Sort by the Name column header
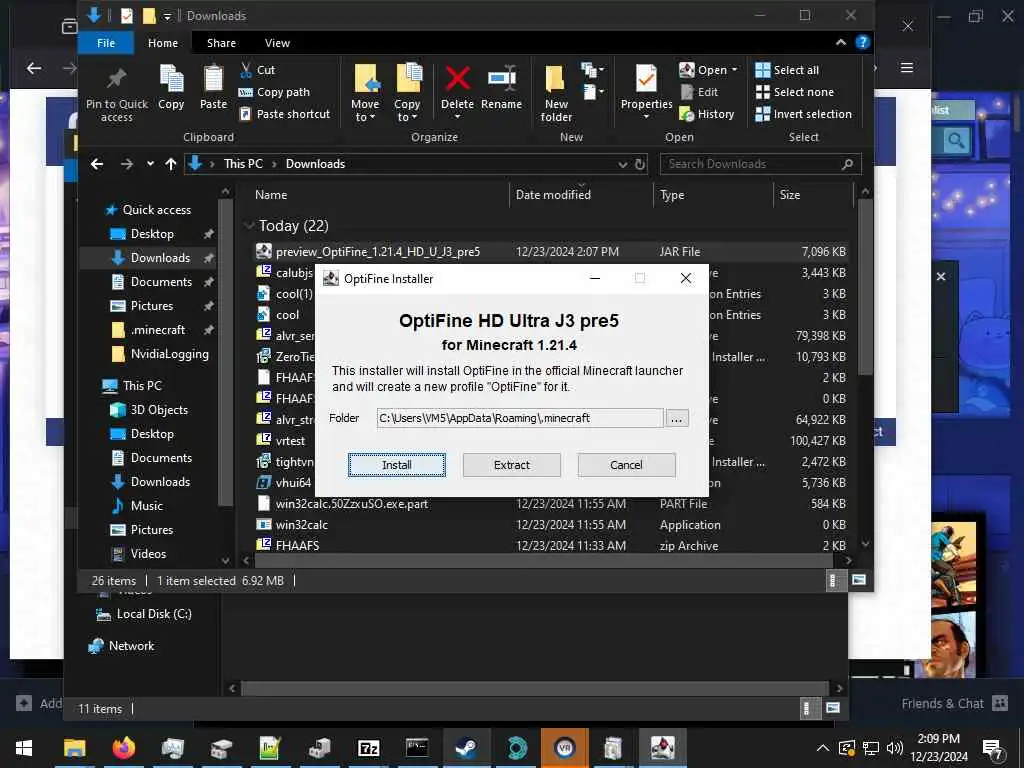Image resolution: width=1024 pixels, height=768 pixels. [x=271, y=195]
